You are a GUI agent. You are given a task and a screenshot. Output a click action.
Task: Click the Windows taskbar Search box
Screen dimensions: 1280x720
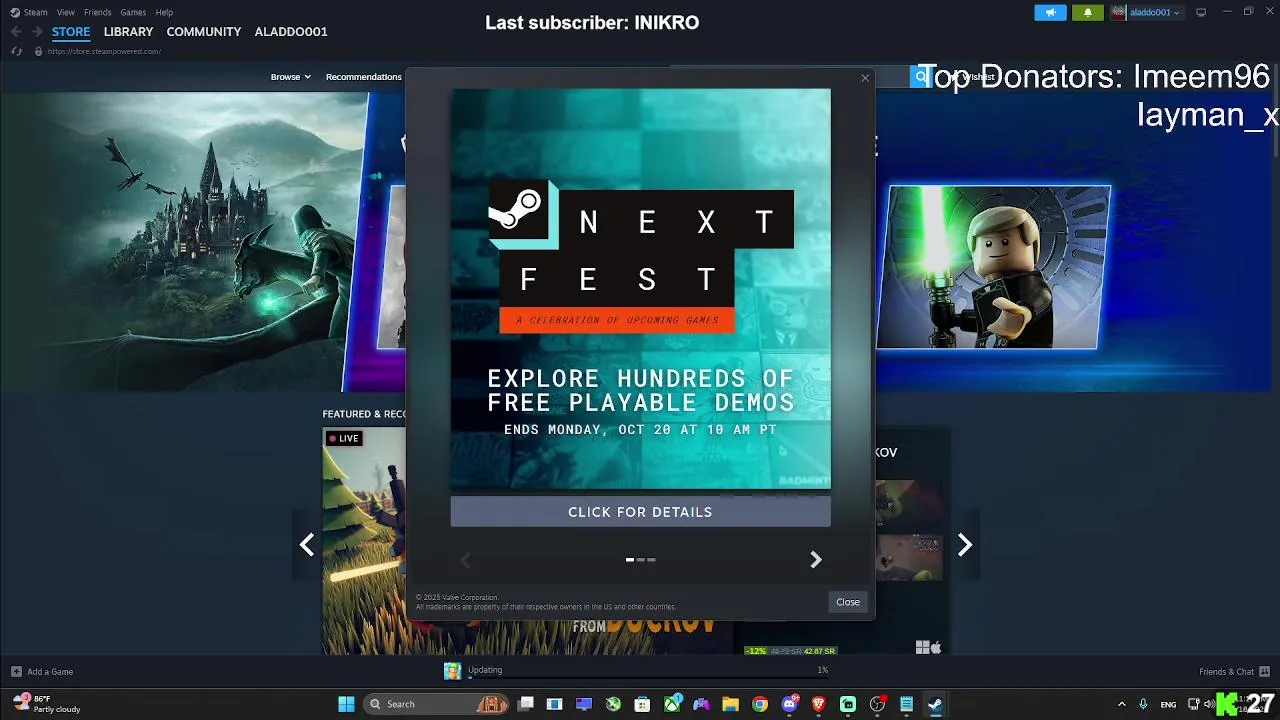pos(436,704)
